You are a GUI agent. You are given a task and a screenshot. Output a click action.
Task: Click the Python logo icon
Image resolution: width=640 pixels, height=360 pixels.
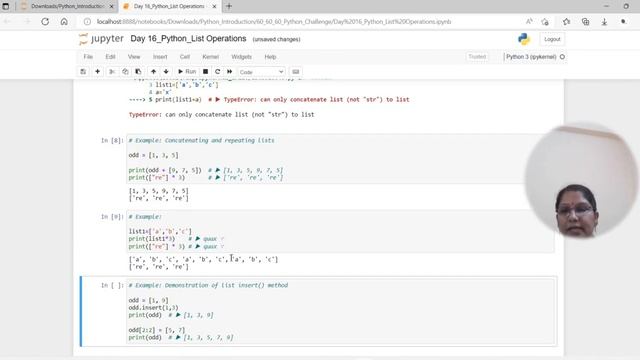click(524, 39)
